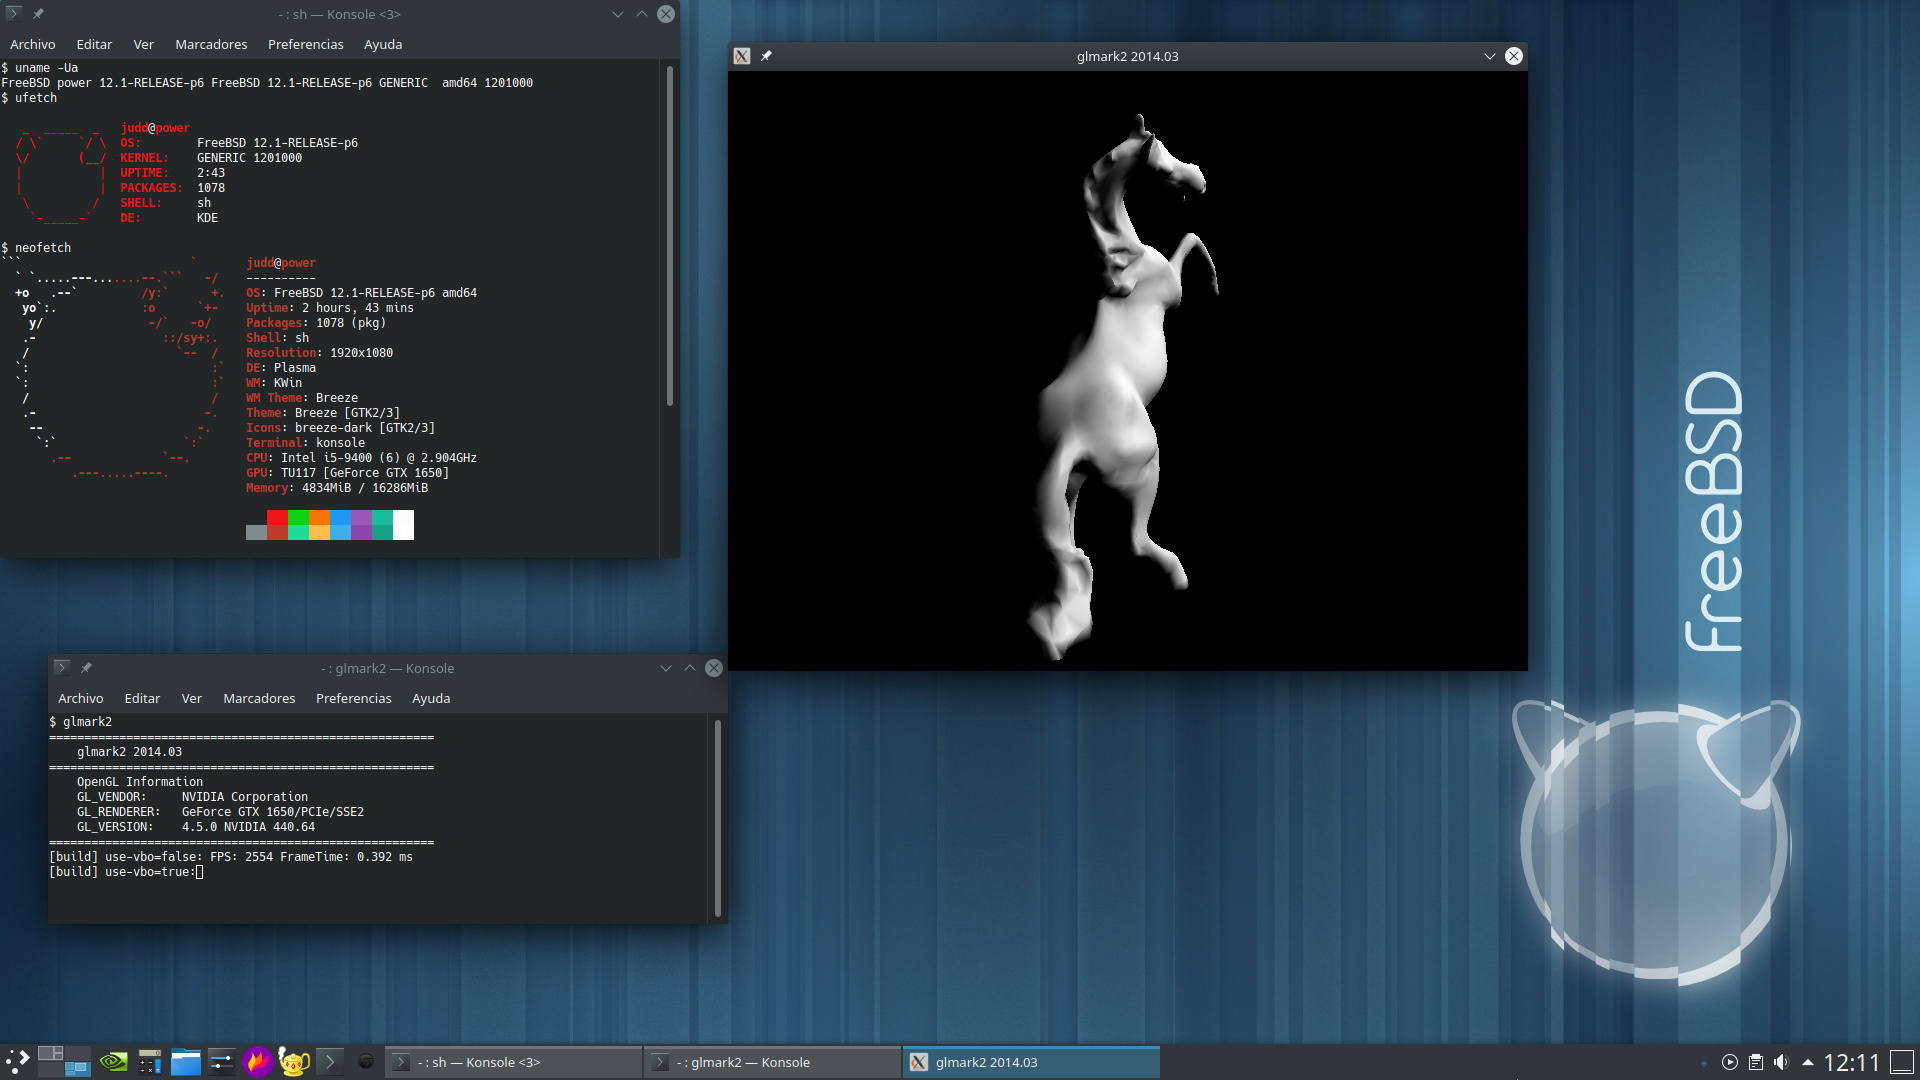The width and height of the screenshot is (1920, 1080).
Task: Minimize the glmark2 render window
Action: pyautogui.click(x=1490, y=56)
